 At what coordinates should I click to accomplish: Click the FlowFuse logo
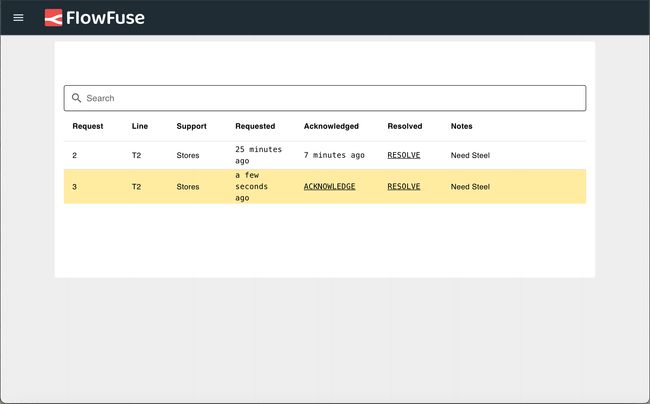pyautogui.click(x=94, y=18)
